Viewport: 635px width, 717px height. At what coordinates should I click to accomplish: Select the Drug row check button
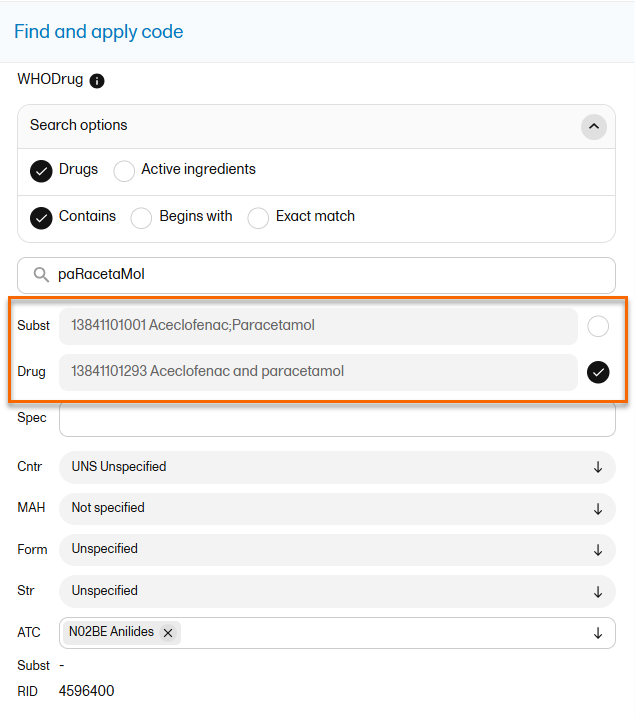pos(598,372)
